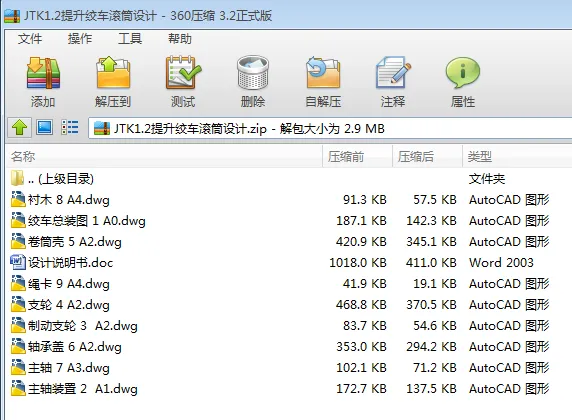Click the 345.1 KB compressed size
The width and height of the screenshot is (572, 420).
431,242
